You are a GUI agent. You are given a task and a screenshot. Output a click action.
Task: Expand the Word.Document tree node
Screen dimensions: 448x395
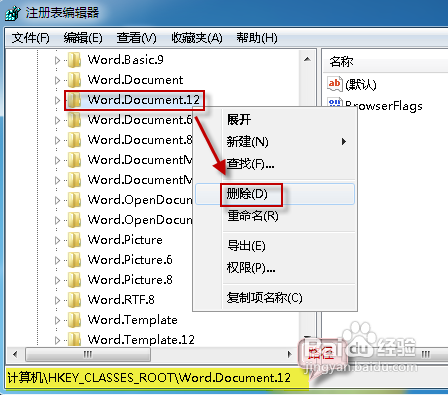click(57, 80)
